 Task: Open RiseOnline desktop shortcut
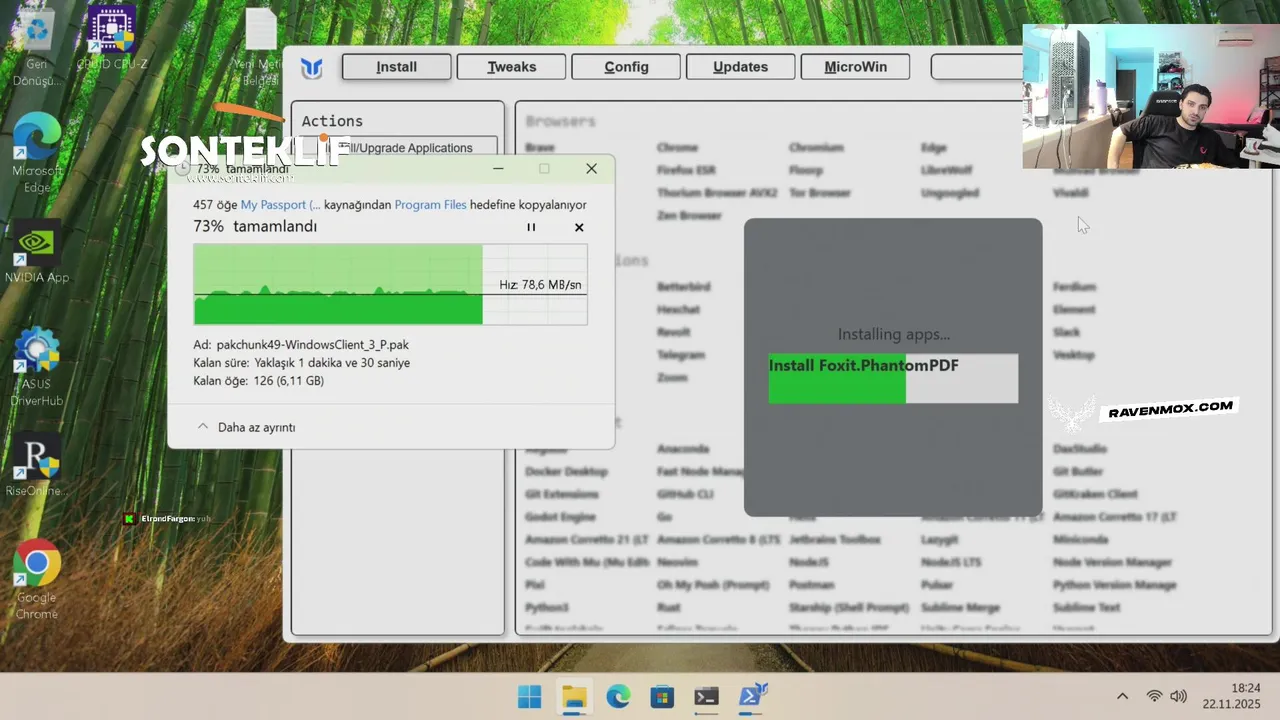pyautogui.click(x=37, y=465)
